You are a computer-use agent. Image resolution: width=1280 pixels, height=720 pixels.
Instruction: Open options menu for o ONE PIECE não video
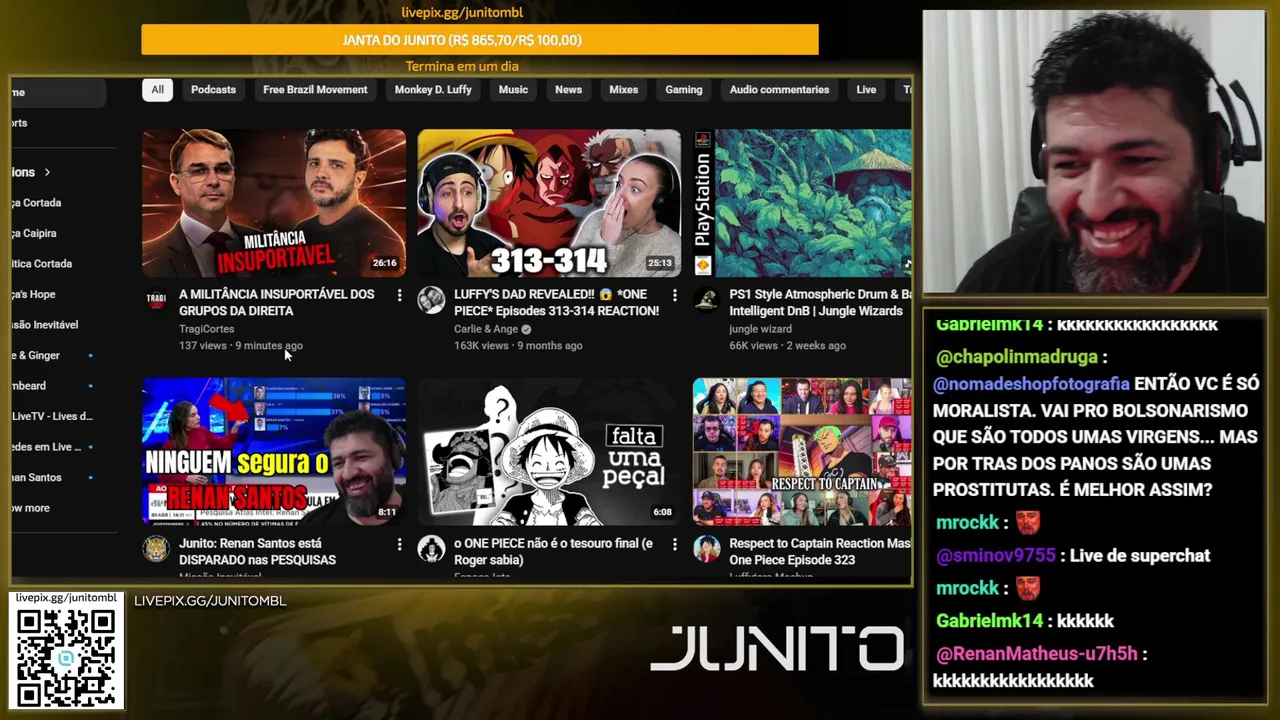point(674,544)
